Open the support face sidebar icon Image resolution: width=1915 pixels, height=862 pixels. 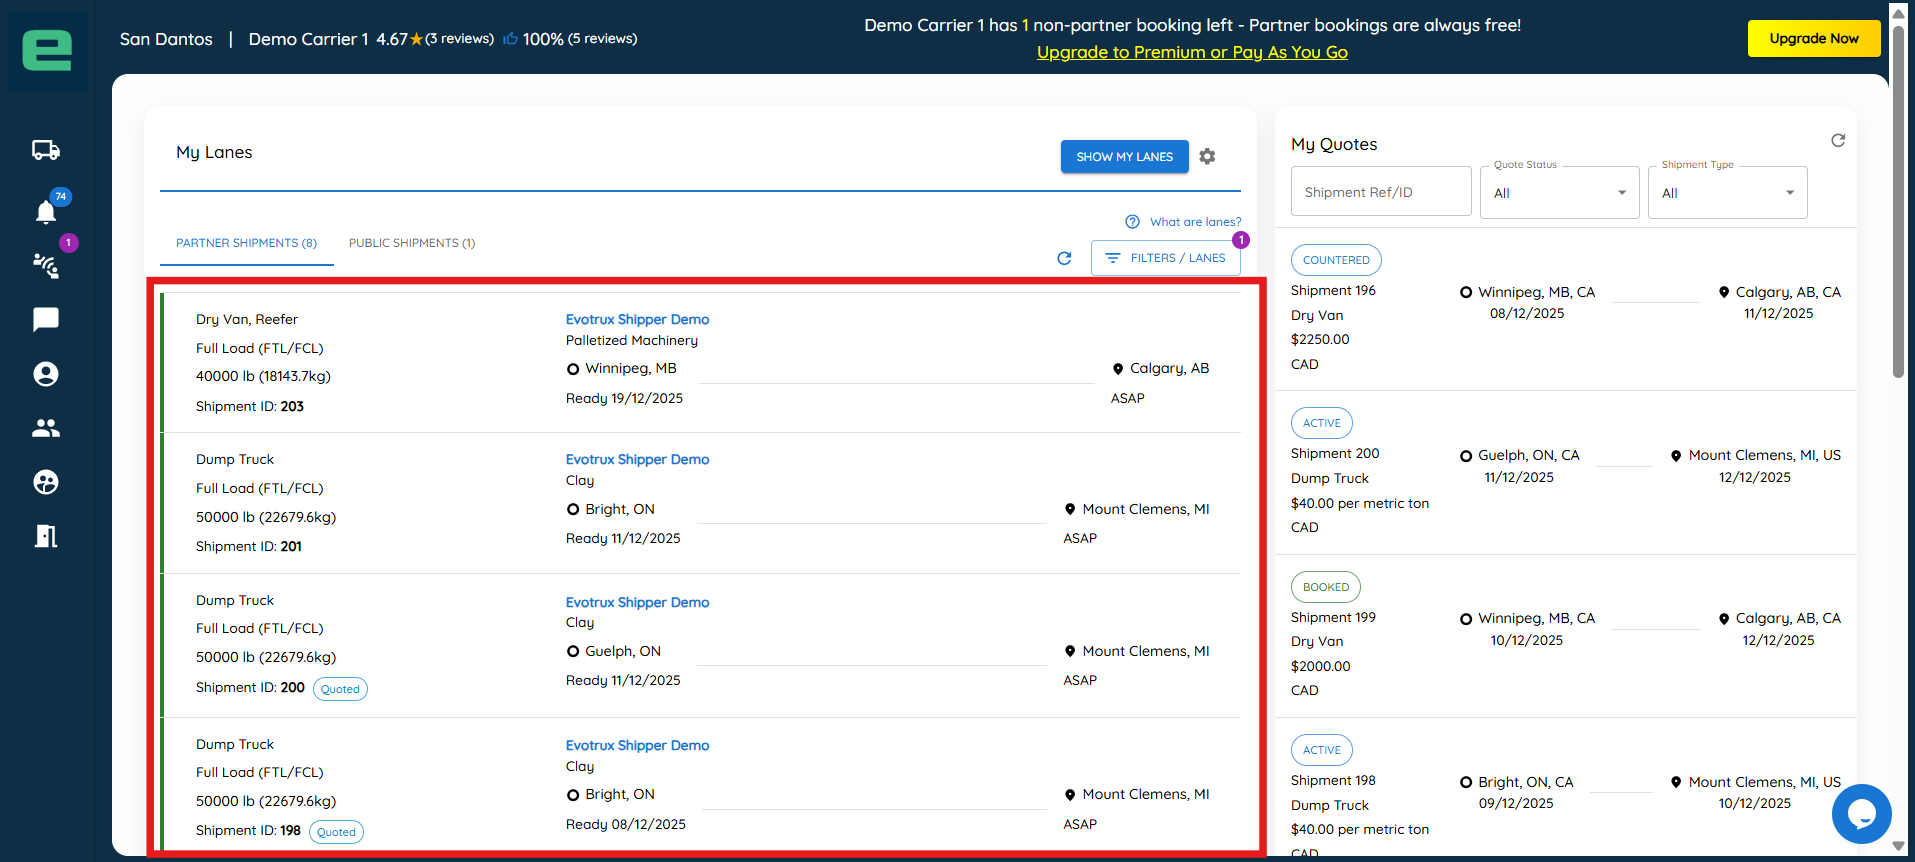click(46, 482)
